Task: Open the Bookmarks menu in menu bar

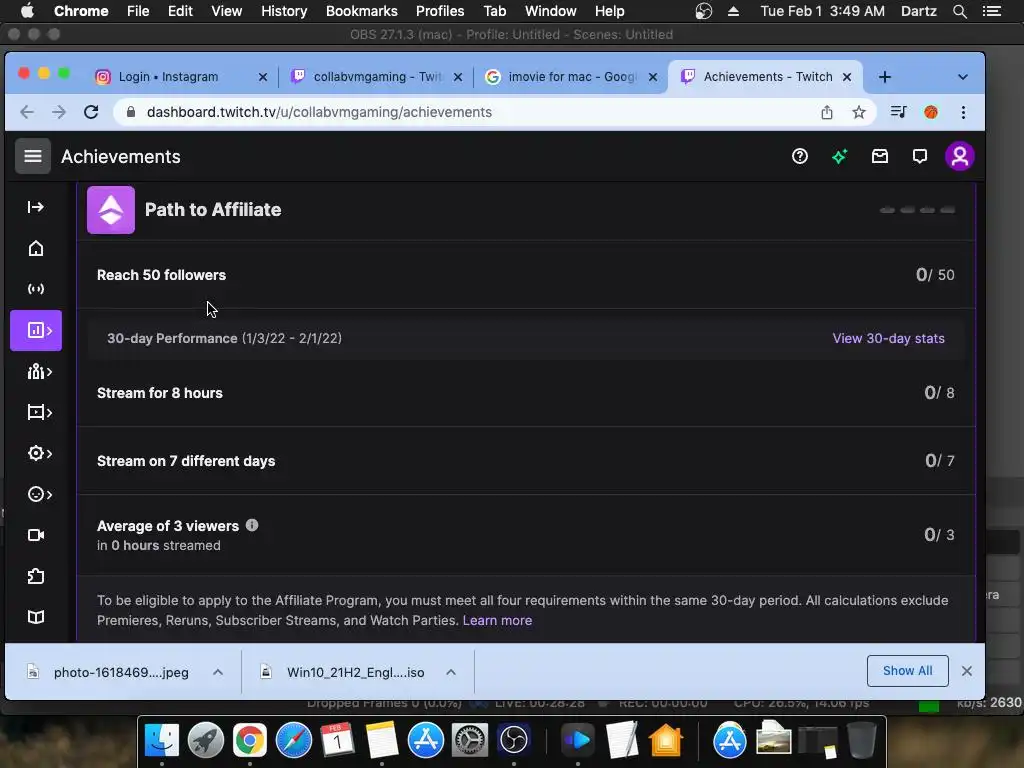Action: click(361, 11)
